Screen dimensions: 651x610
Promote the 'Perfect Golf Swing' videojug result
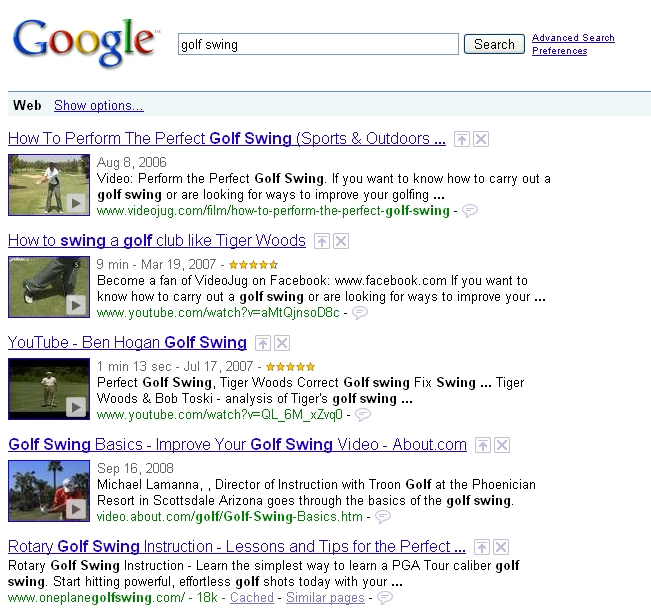(462, 139)
